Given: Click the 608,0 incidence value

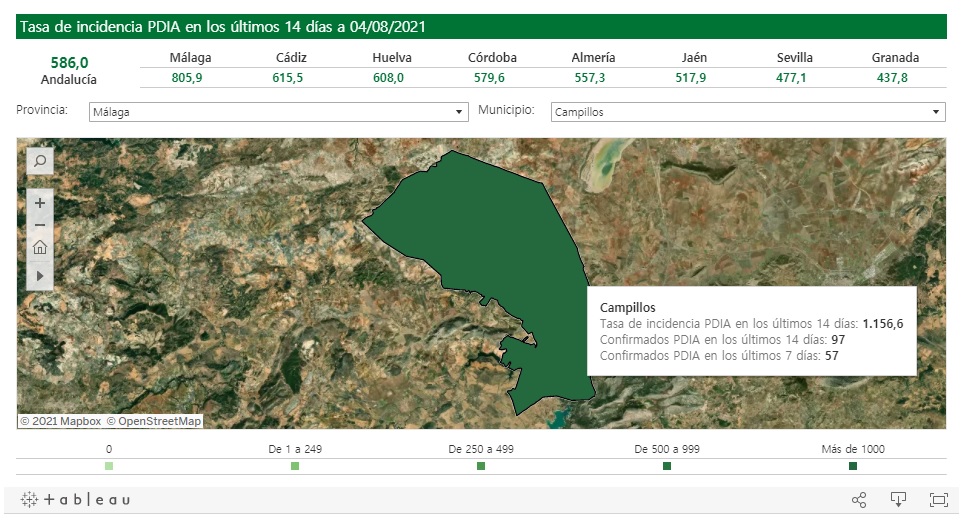Looking at the screenshot, I should [388, 78].
